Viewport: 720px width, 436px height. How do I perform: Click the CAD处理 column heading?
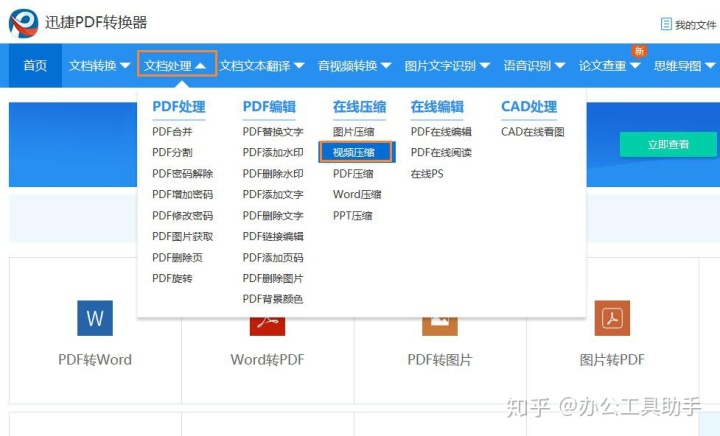pyautogui.click(x=529, y=106)
